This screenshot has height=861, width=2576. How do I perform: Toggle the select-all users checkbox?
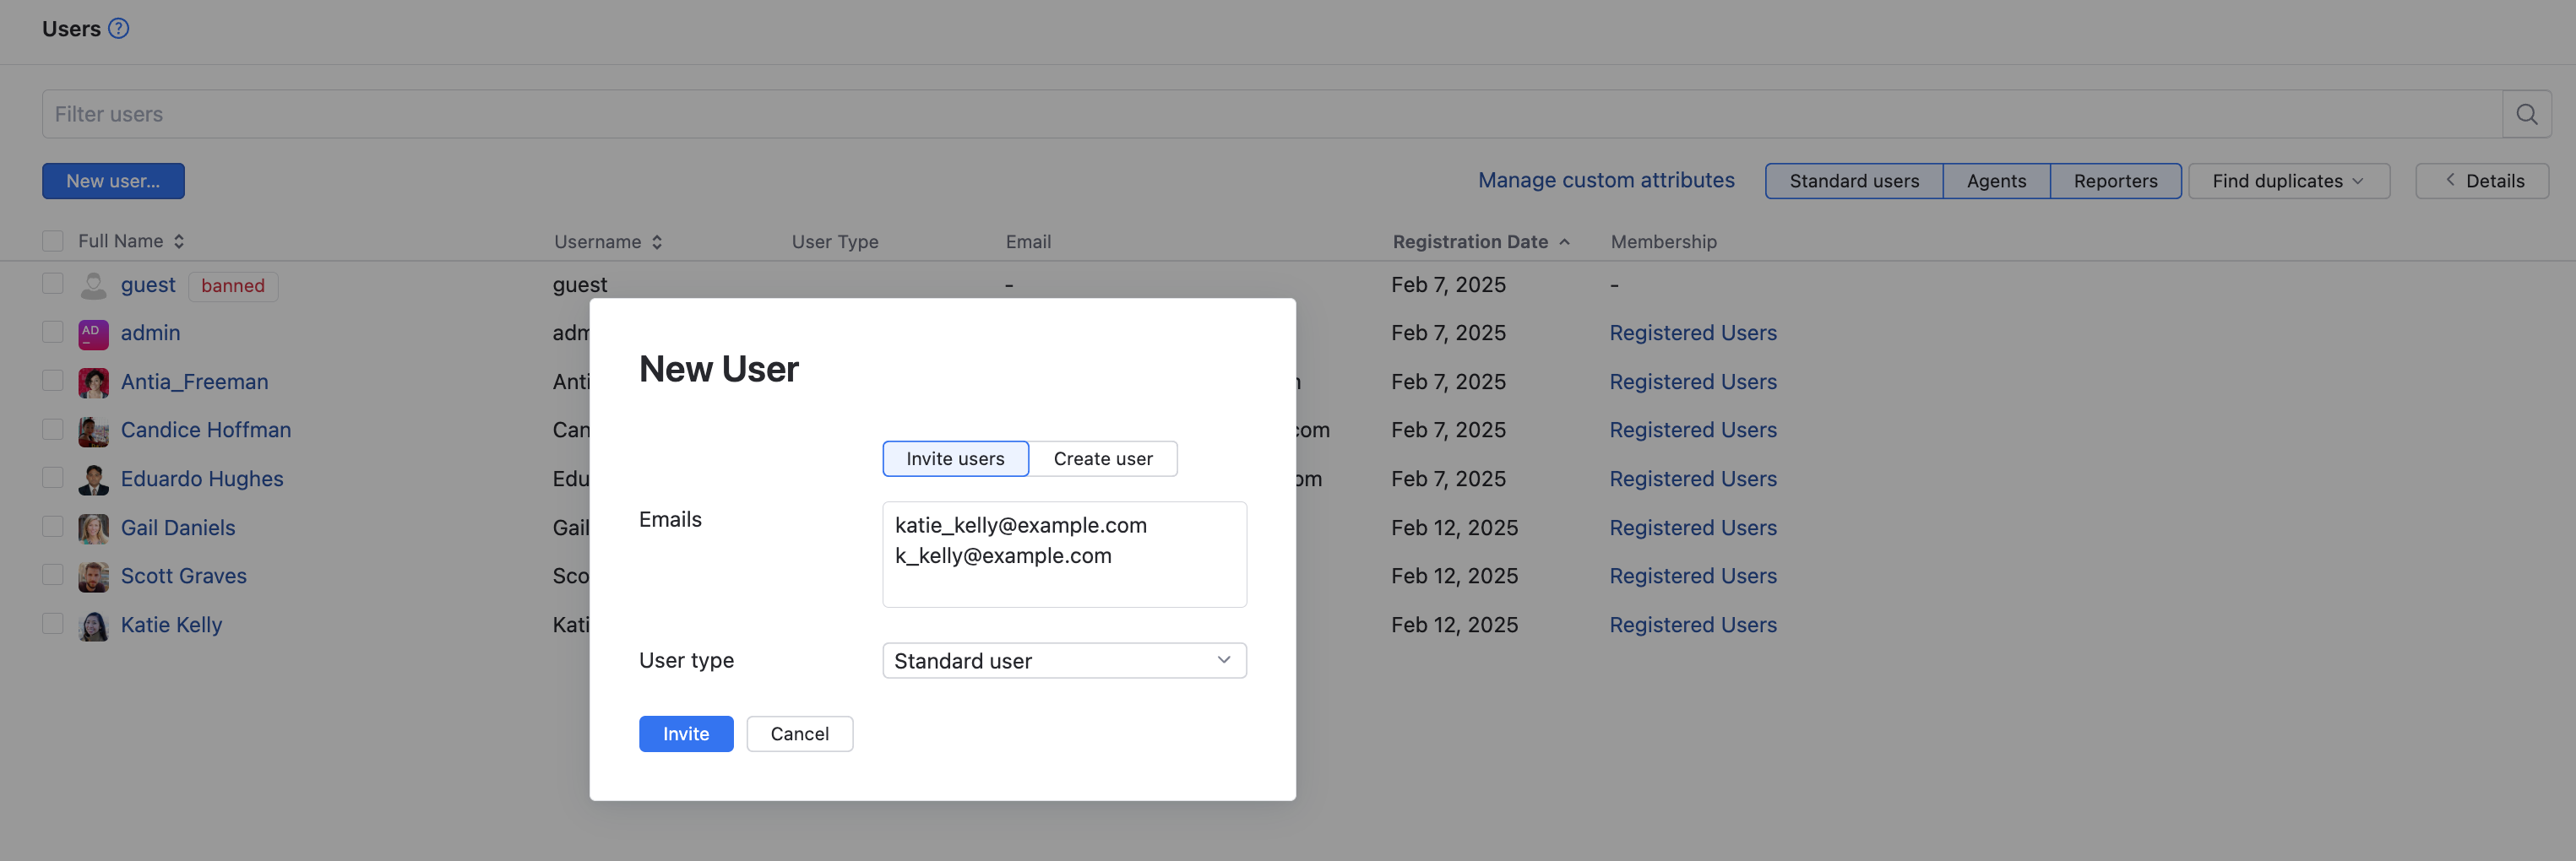[x=53, y=241]
